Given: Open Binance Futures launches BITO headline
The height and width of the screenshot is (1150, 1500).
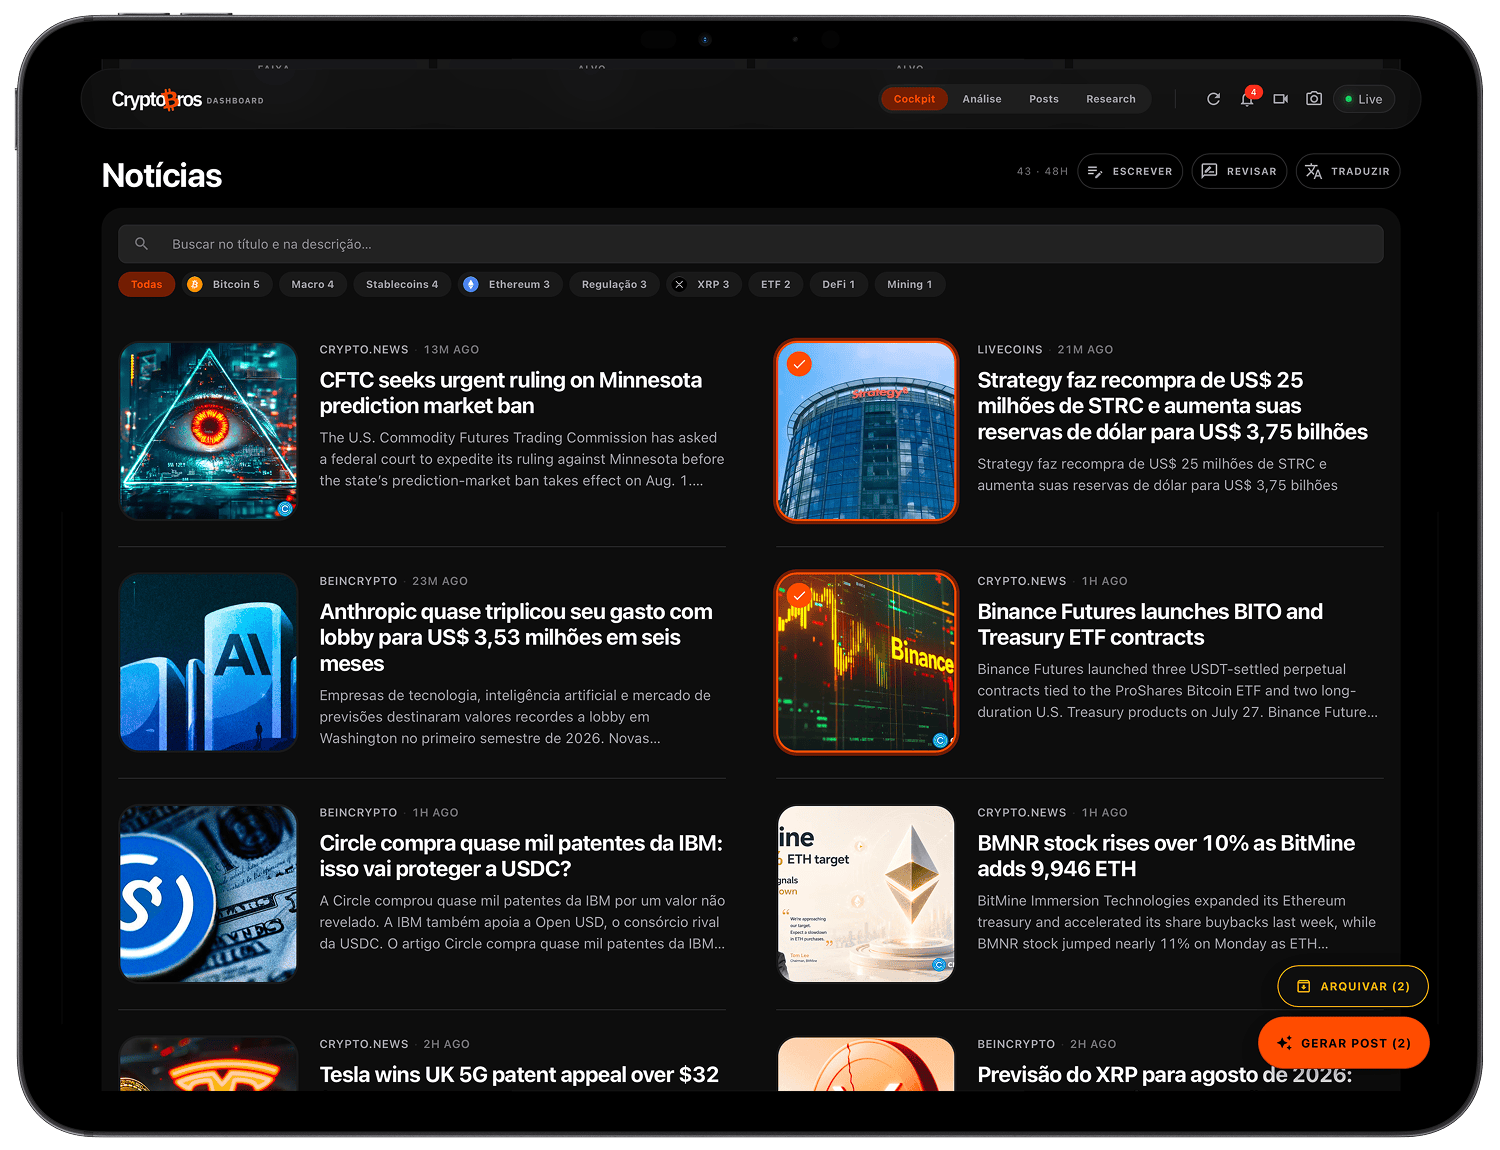Looking at the screenshot, I should [x=1150, y=625].
